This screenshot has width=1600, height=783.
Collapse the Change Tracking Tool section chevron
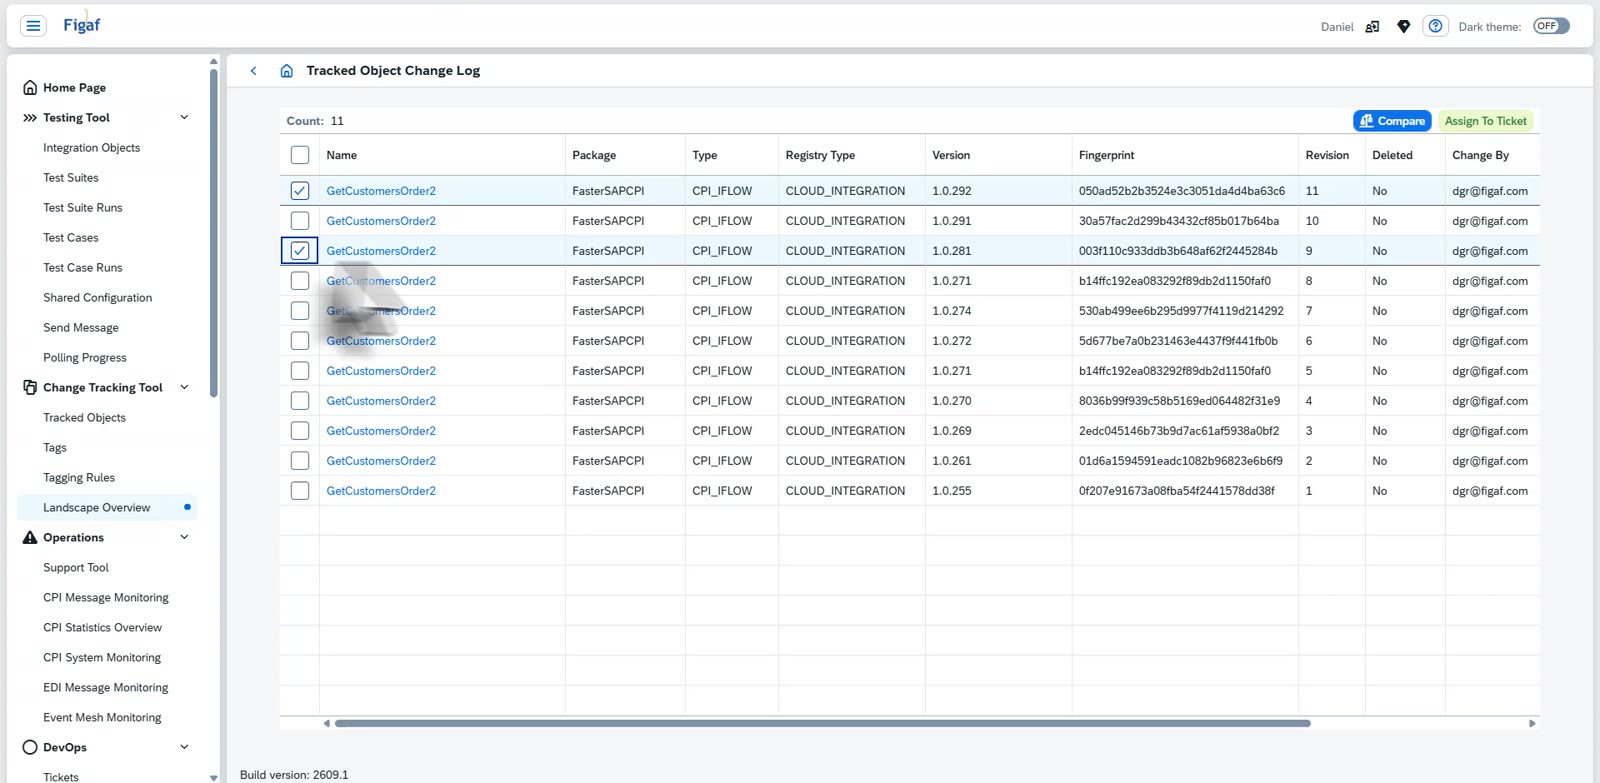(184, 388)
